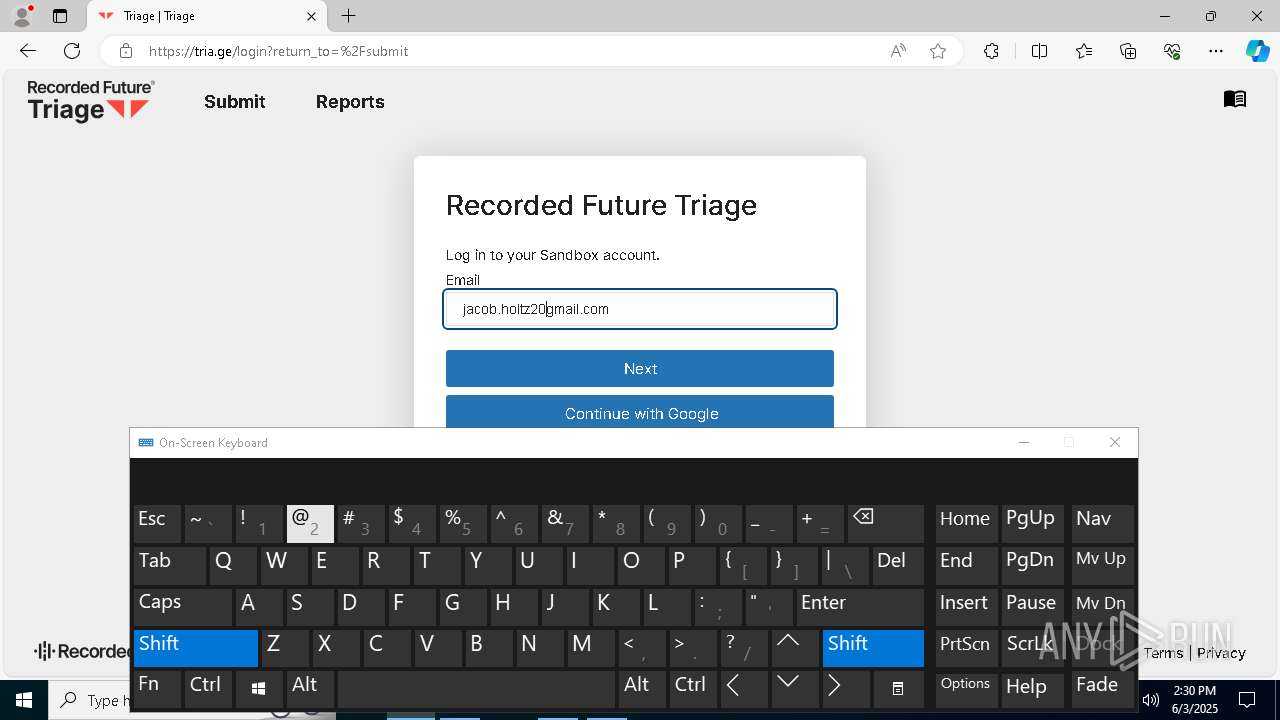Refresh the Triage page
This screenshot has height=720, width=1280.
pyautogui.click(x=72, y=51)
